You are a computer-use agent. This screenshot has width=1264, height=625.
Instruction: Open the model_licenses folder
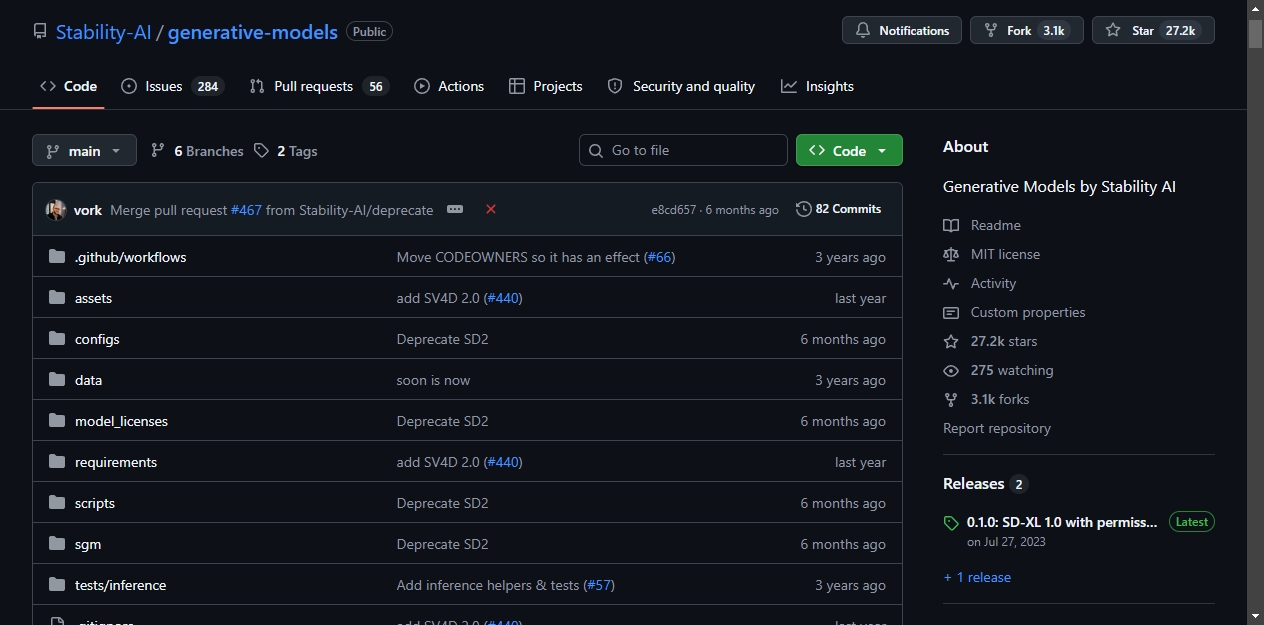pos(121,421)
